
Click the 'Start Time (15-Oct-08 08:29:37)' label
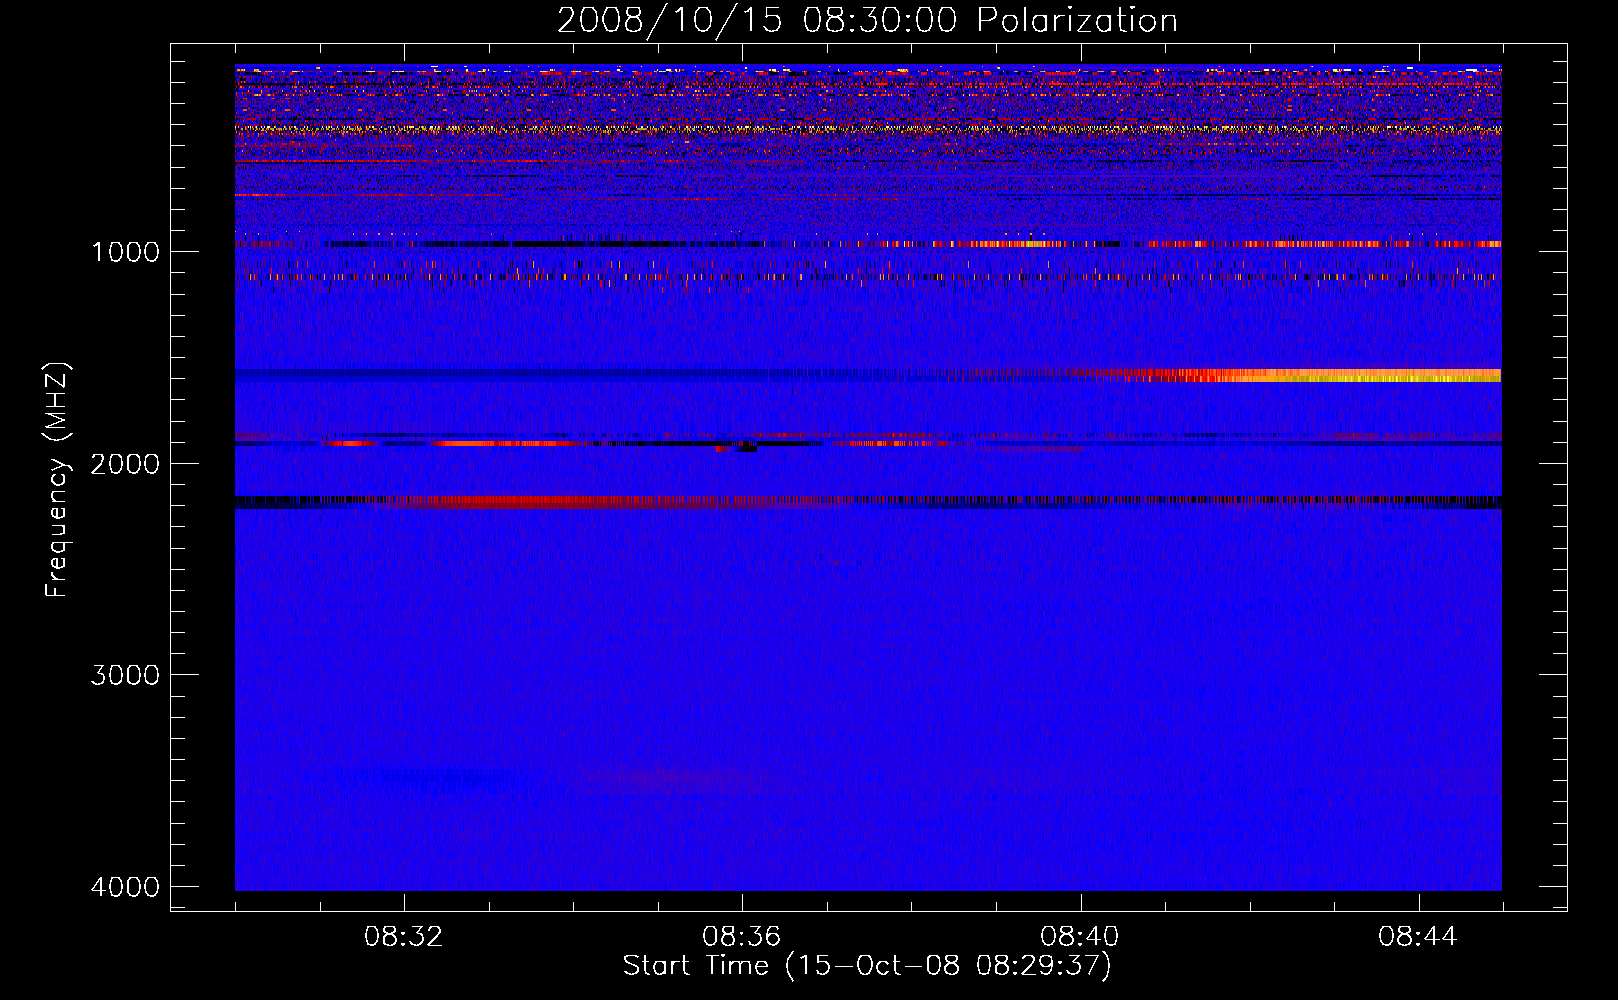[867, 966]
